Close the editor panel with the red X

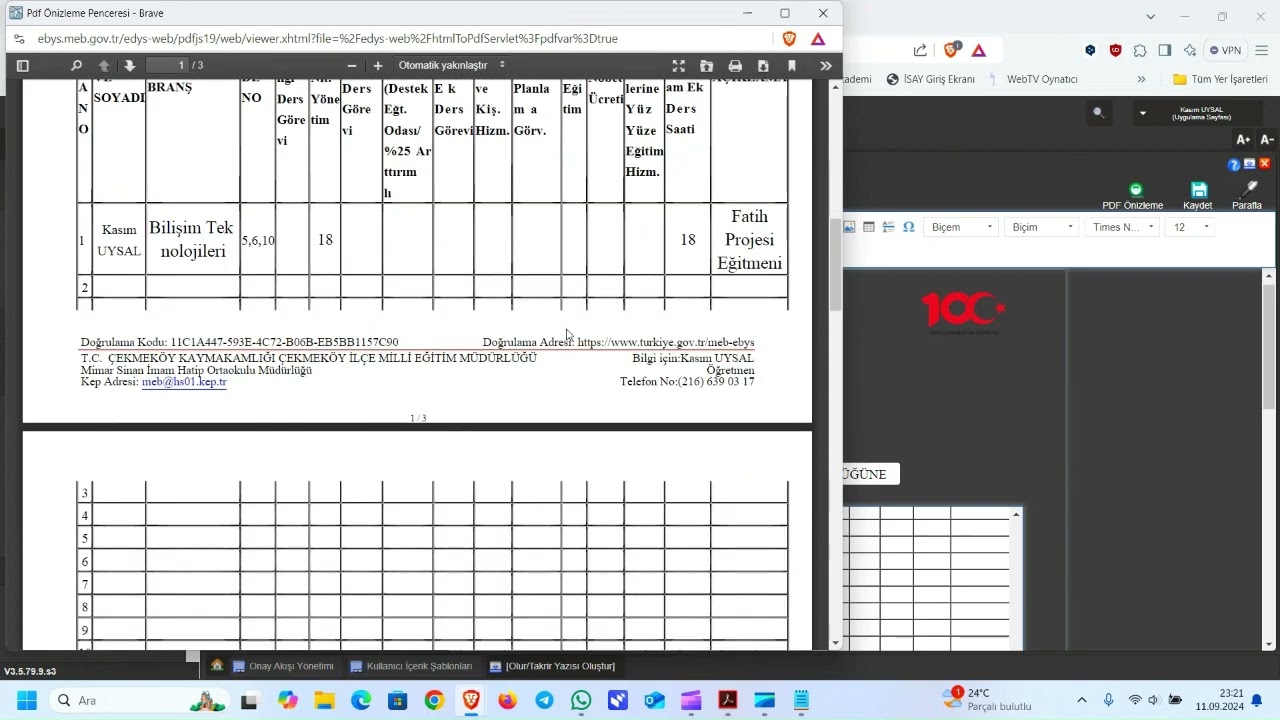pyautogui.click(x=1265, y=164)
